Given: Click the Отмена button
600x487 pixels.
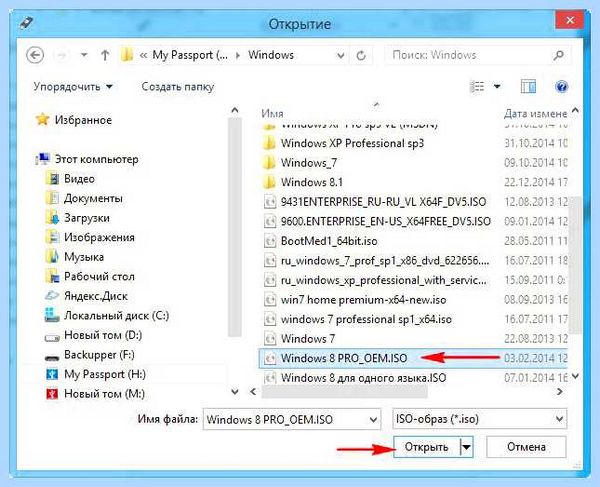Looking at the screenshot, I should click(526, 447).
